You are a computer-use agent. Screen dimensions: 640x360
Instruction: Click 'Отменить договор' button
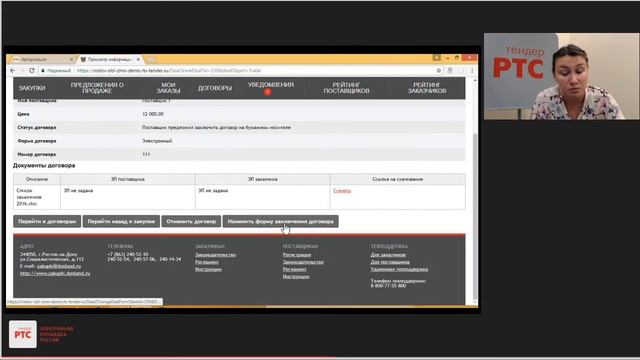point(191,222)
